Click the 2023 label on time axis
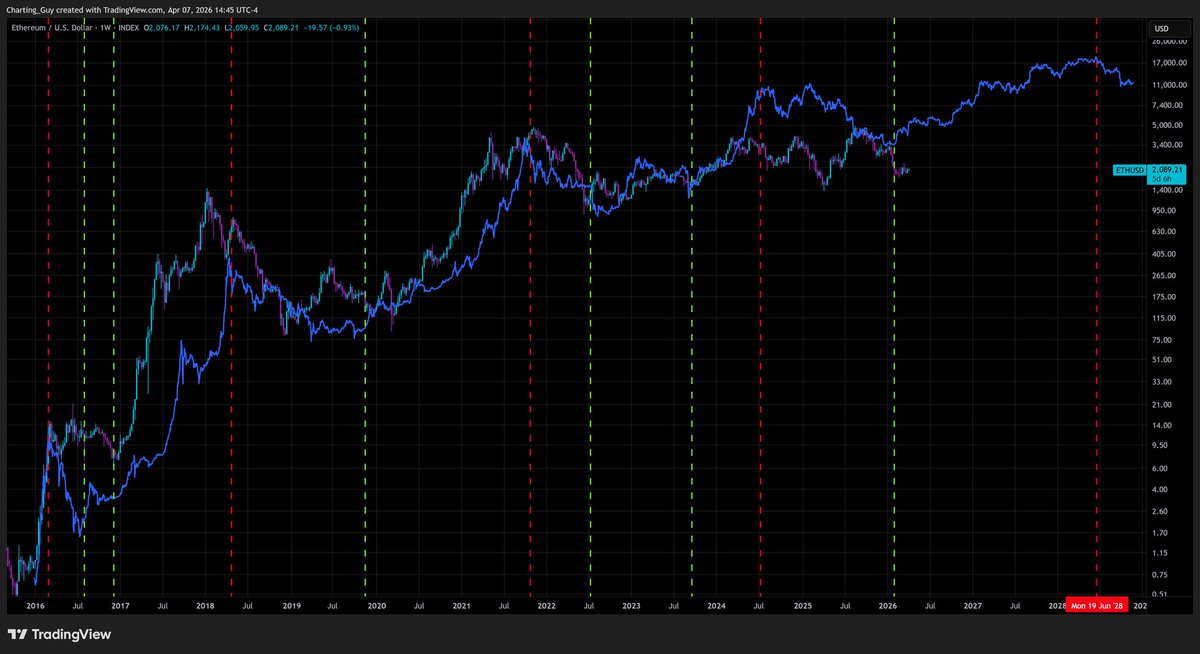 631,606
